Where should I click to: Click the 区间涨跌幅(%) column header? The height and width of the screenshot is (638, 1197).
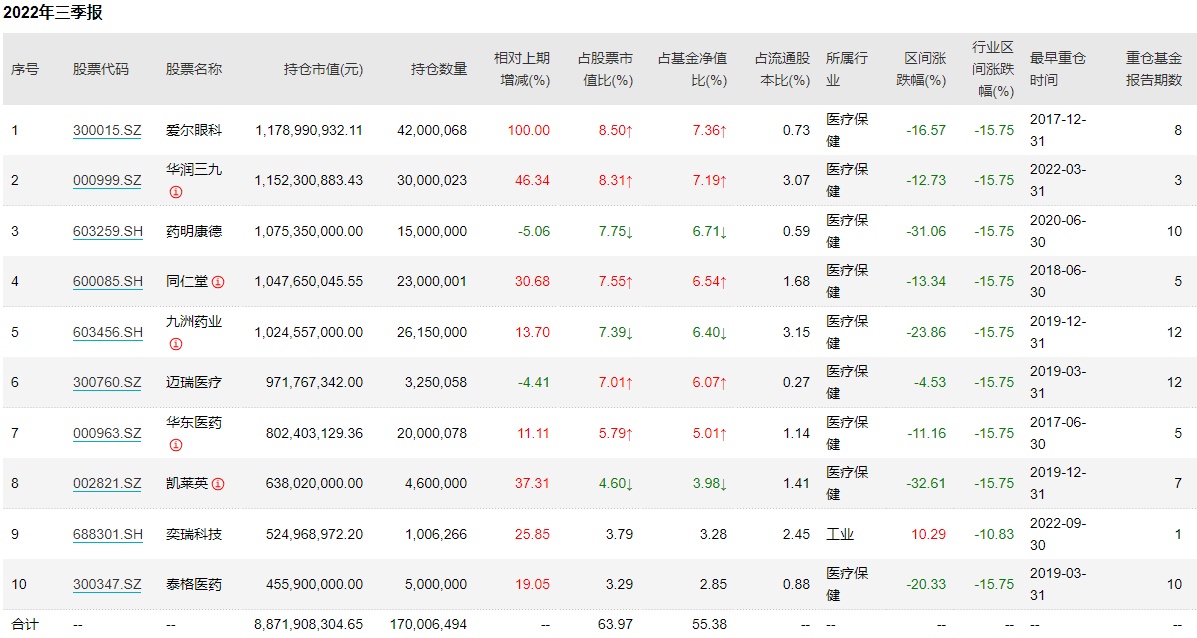click(921, 69)
